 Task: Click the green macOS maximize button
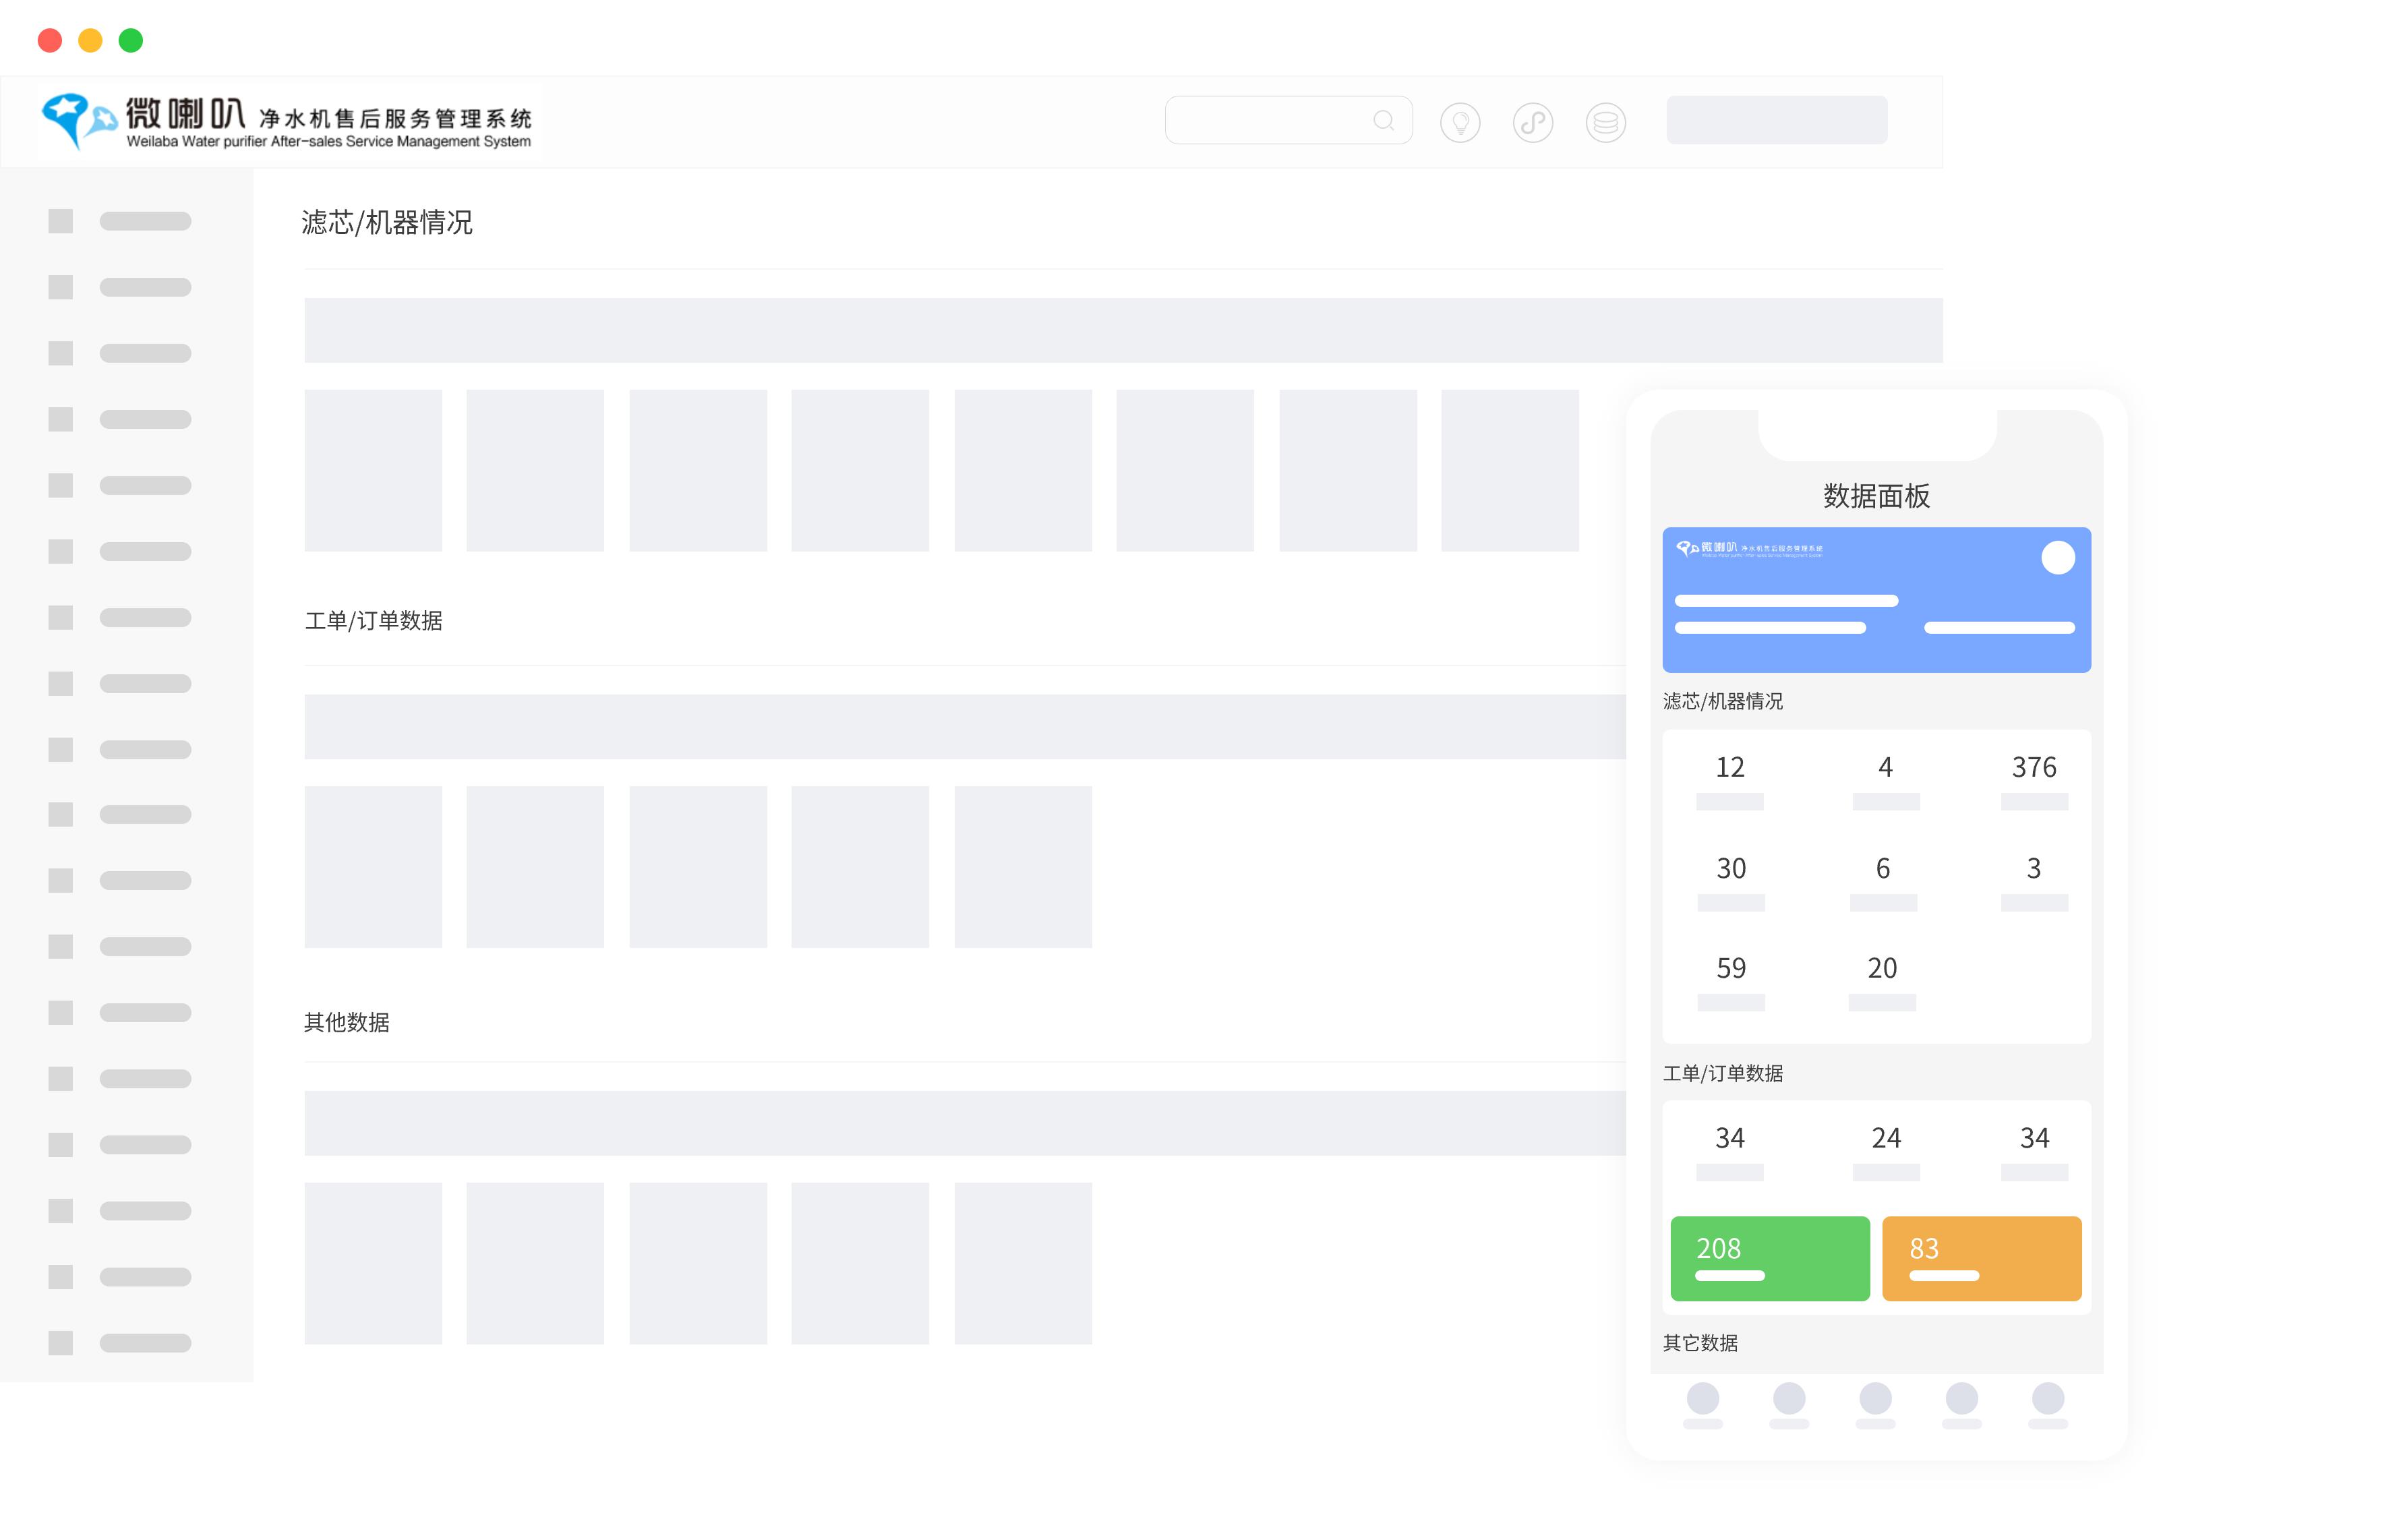tap(131, 40)
